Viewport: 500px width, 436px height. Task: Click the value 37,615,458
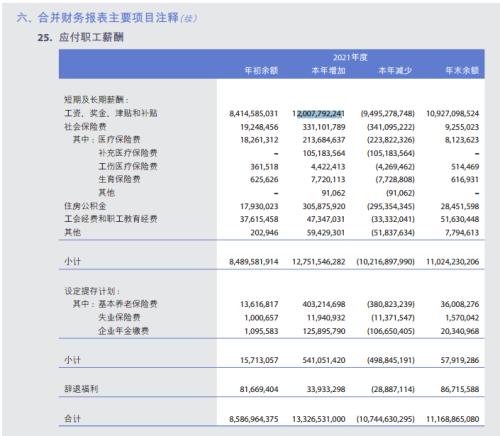259,219
